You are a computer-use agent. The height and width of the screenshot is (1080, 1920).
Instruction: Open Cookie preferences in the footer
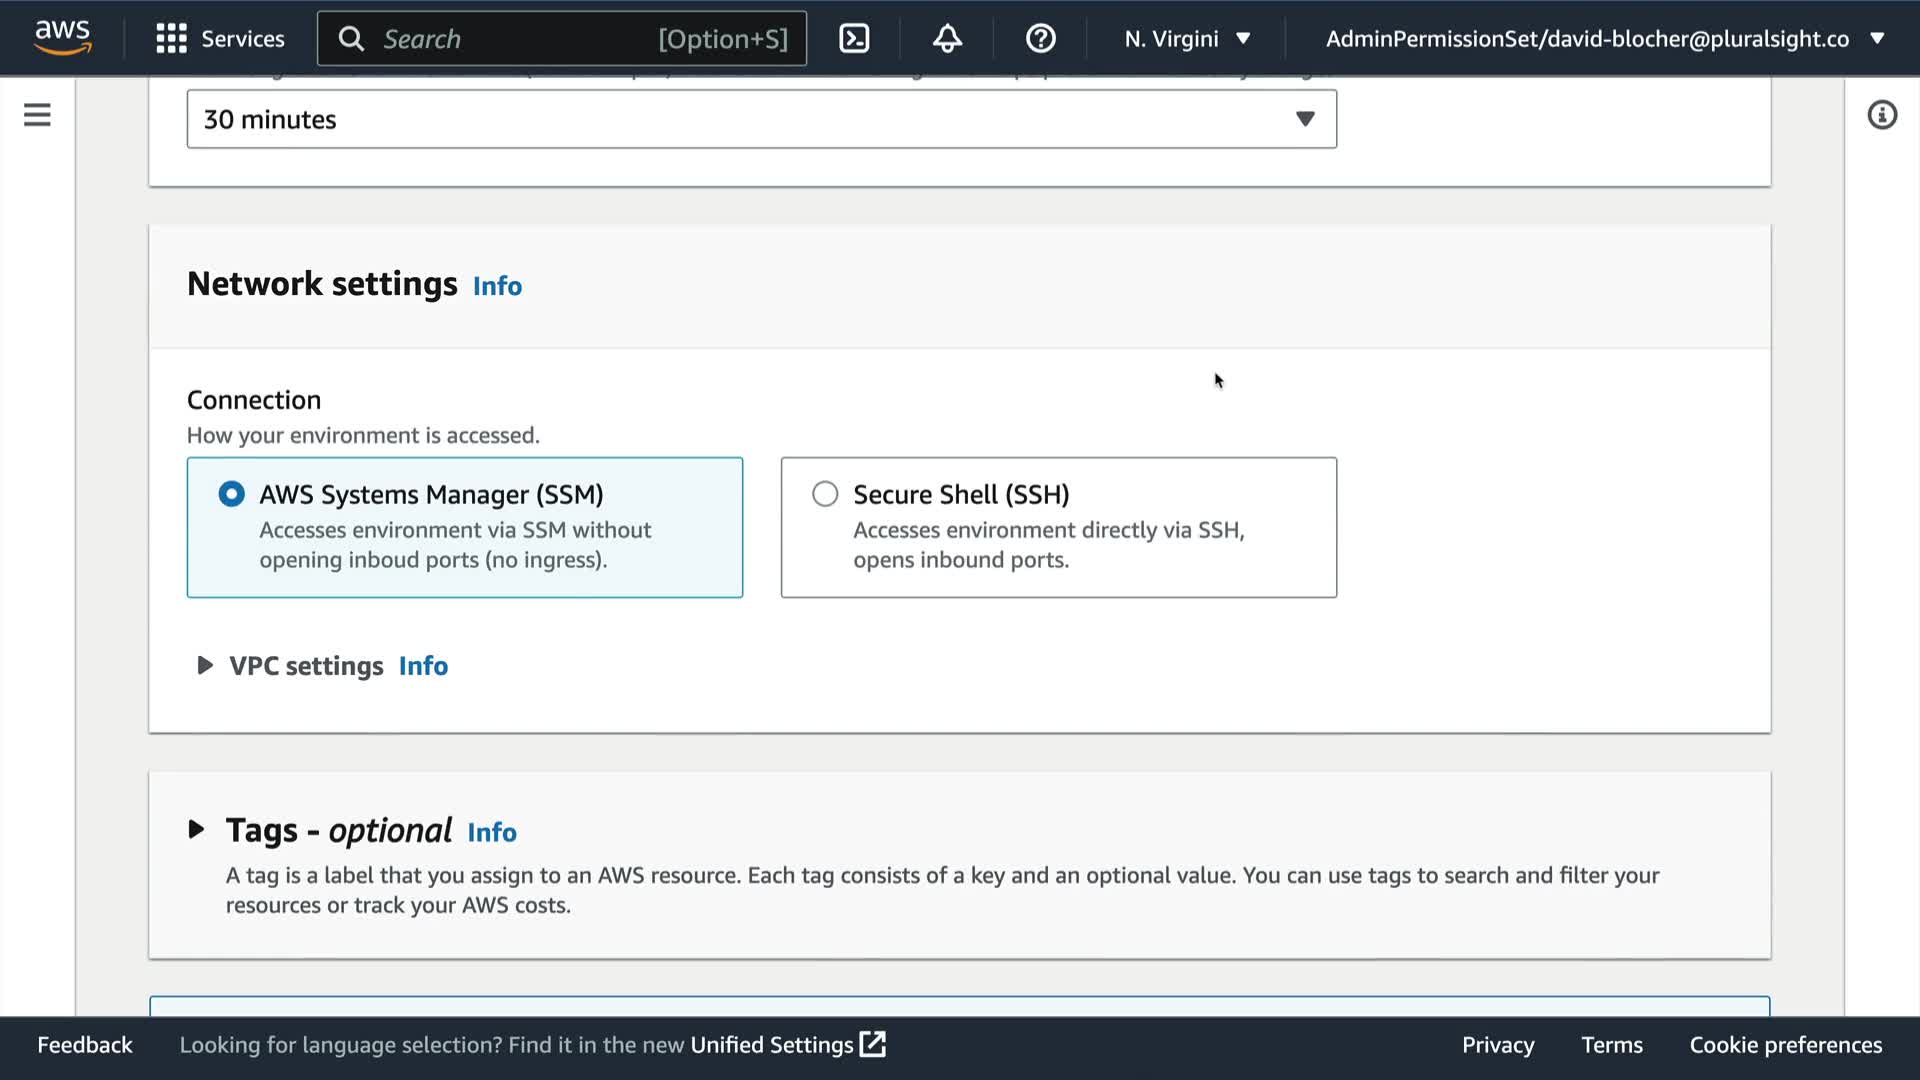(1785, 1045)
